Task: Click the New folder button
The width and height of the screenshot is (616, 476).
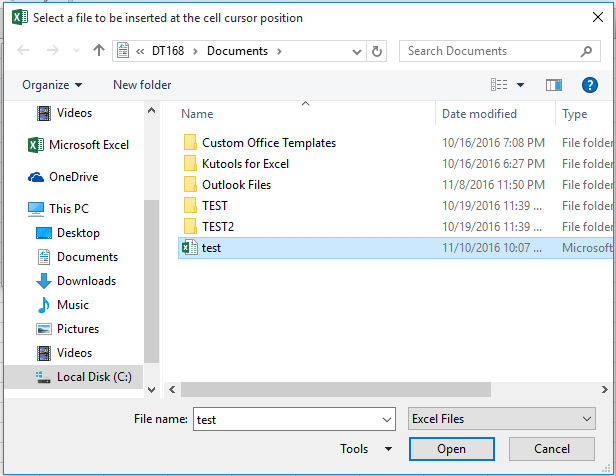Action: [142, 85]
